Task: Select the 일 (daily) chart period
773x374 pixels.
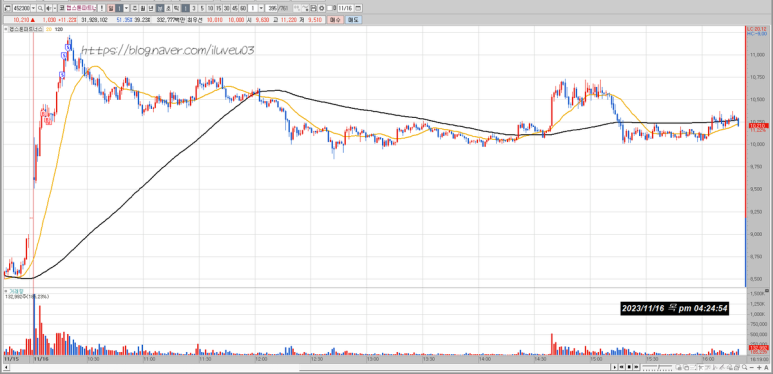Action: [x=111, y=8]
